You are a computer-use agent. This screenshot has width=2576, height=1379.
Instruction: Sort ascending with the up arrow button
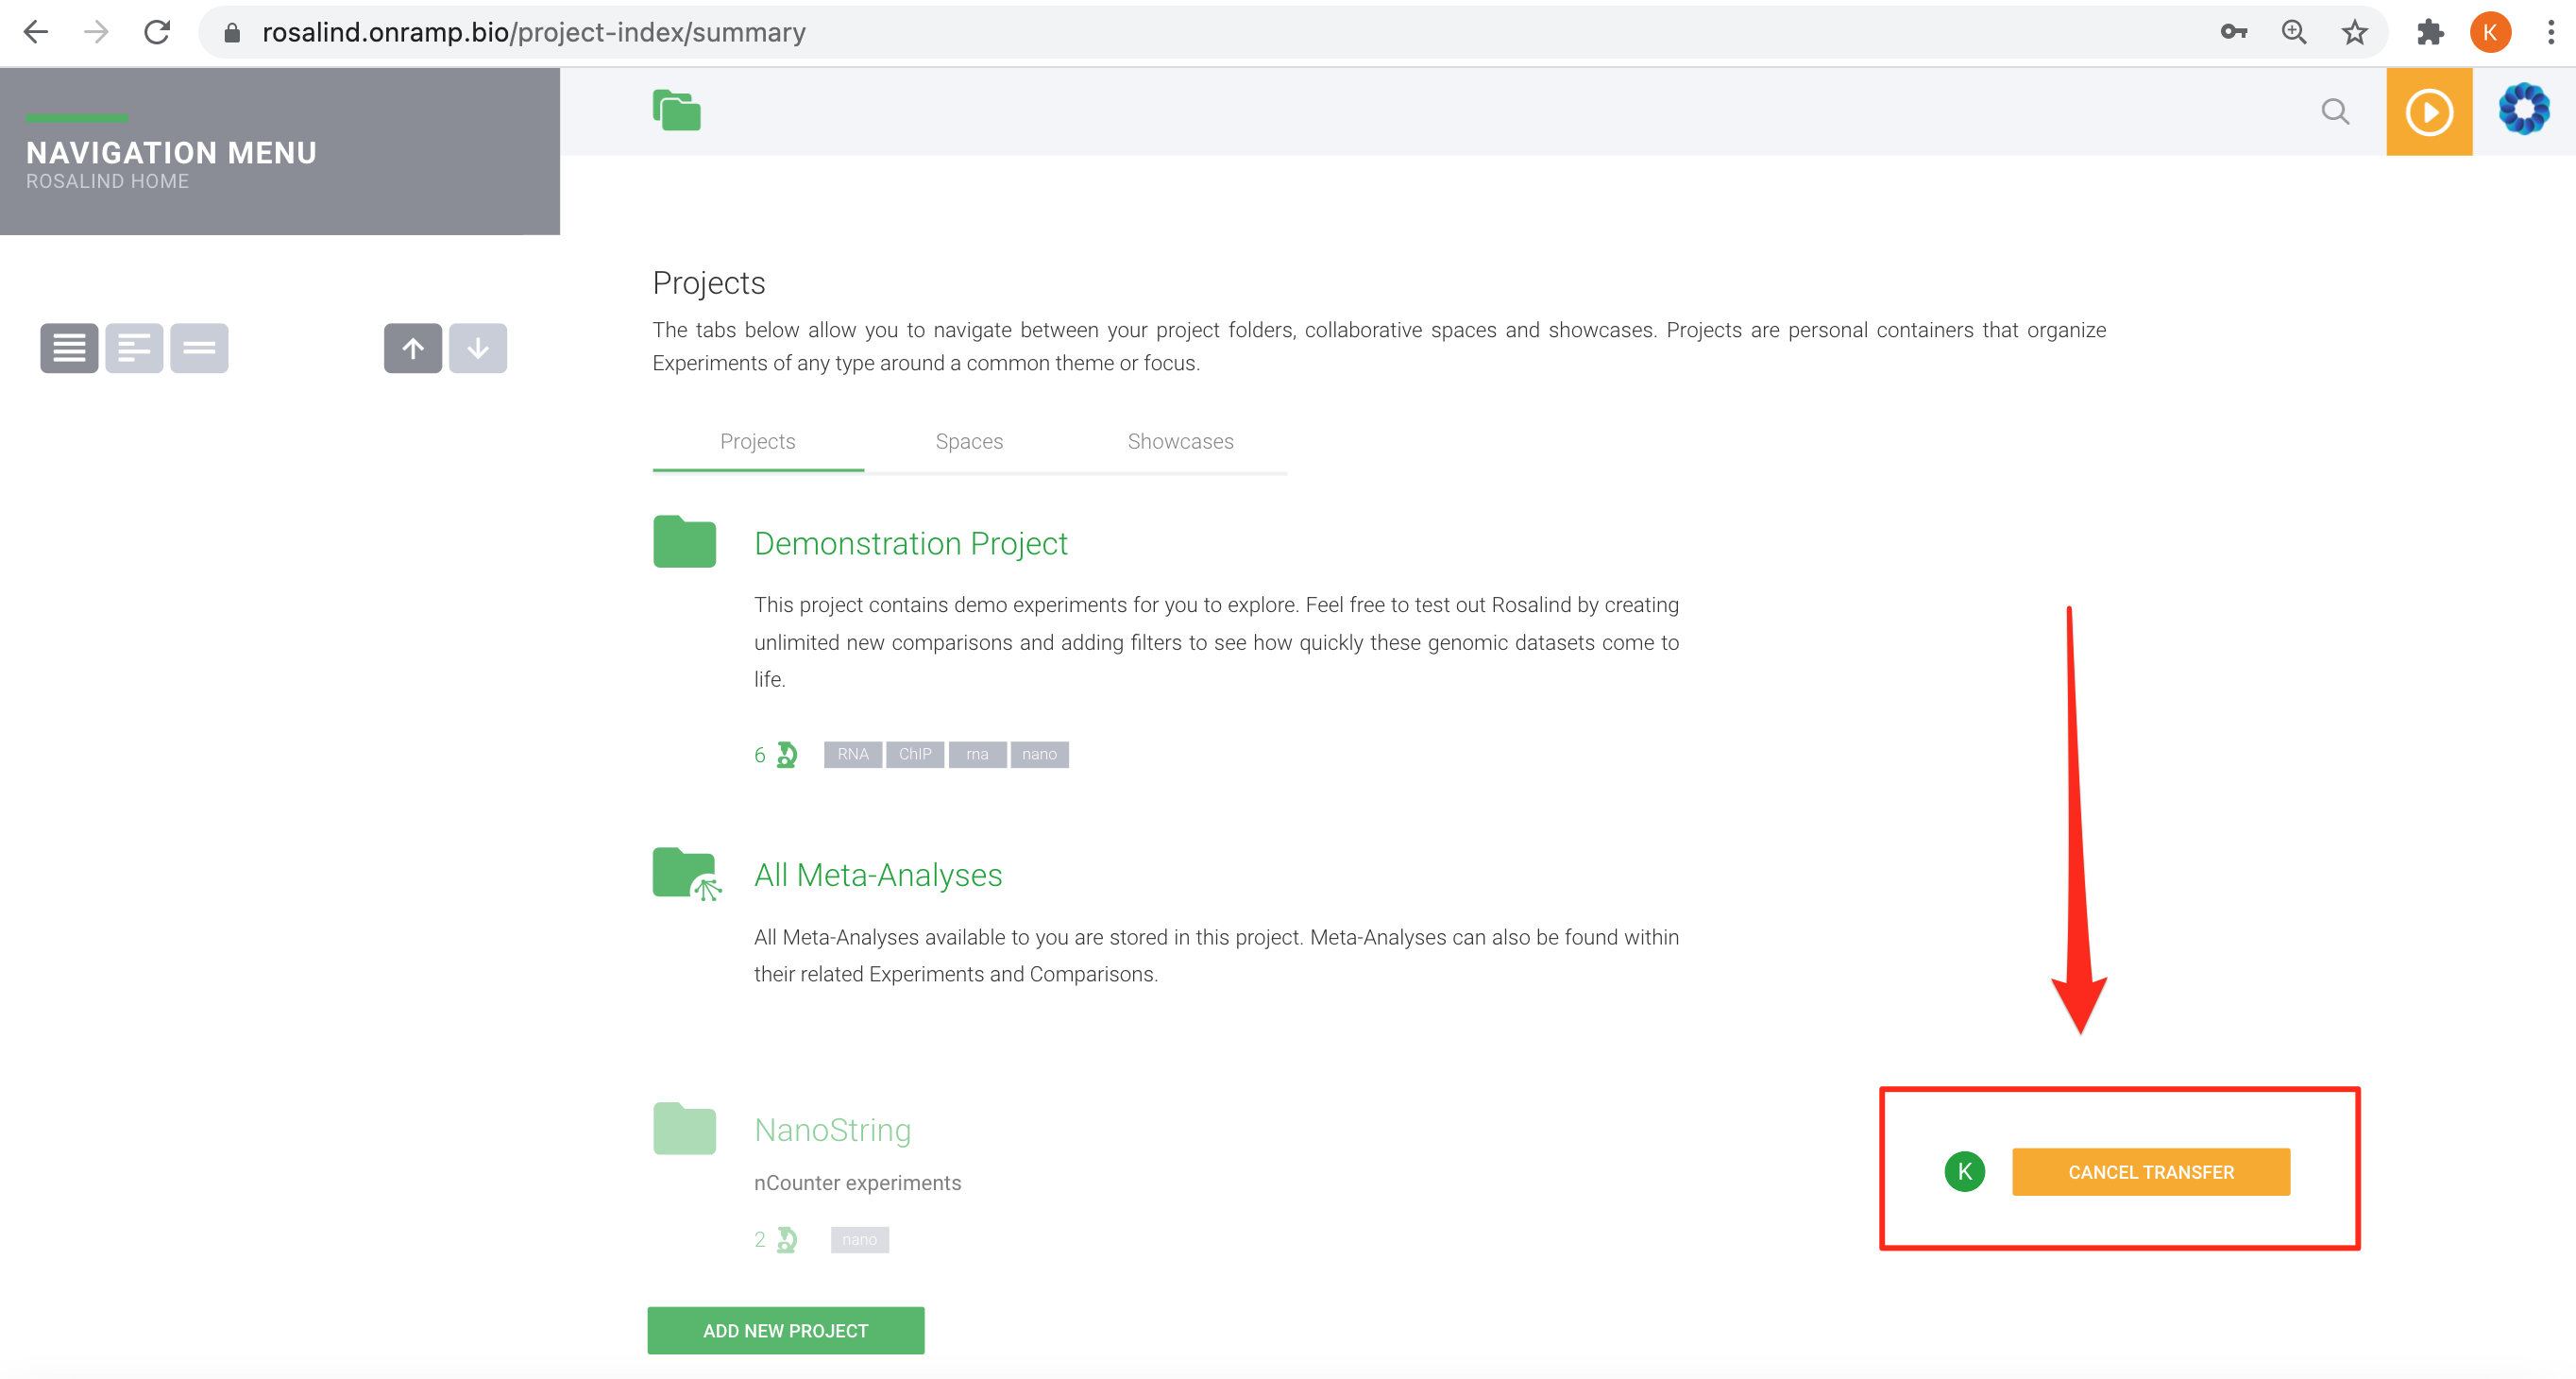pyautogui.click(x=413, y=348)
